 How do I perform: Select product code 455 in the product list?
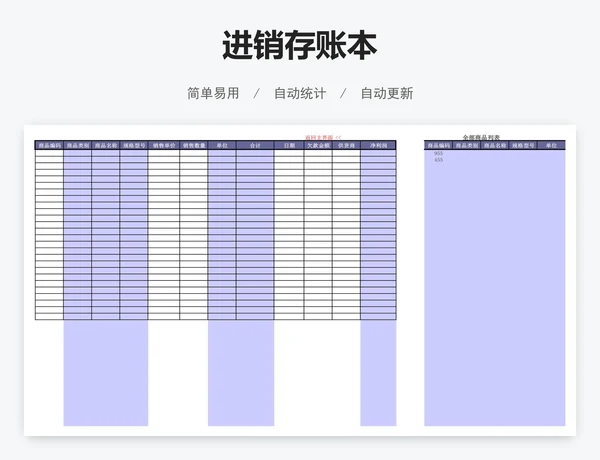438,160
